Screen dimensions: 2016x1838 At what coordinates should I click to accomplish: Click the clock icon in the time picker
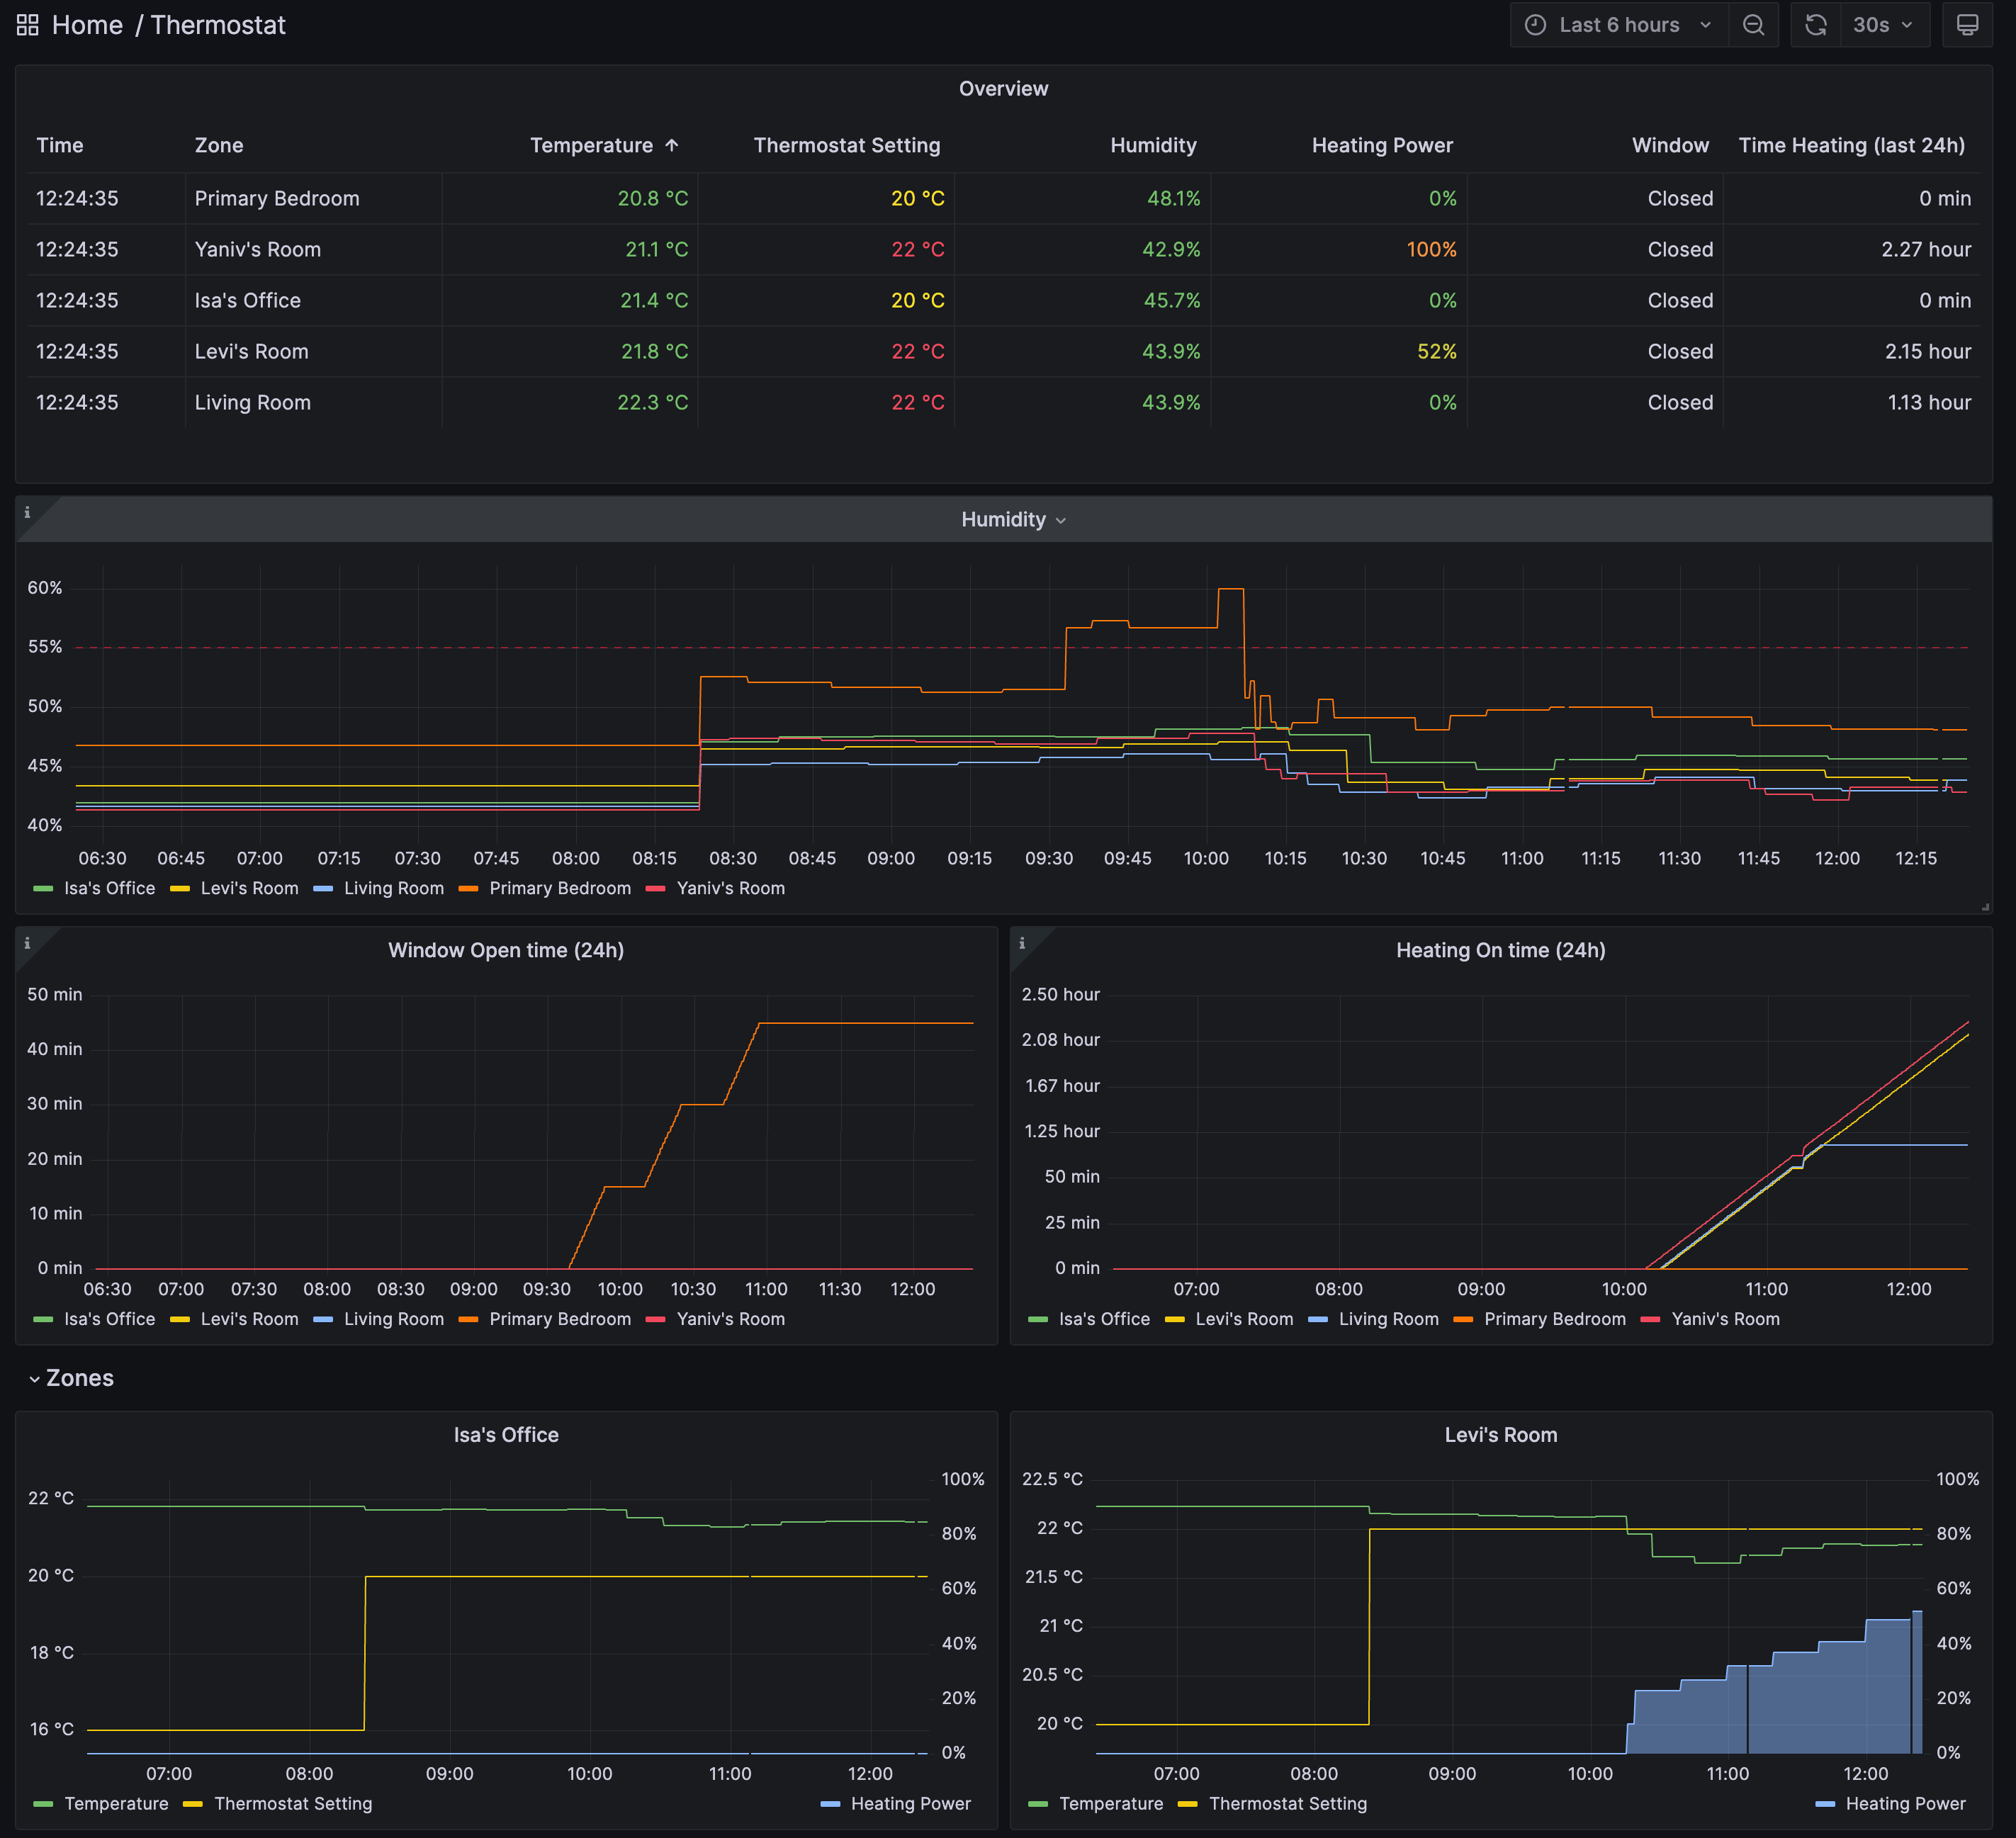1535,25
